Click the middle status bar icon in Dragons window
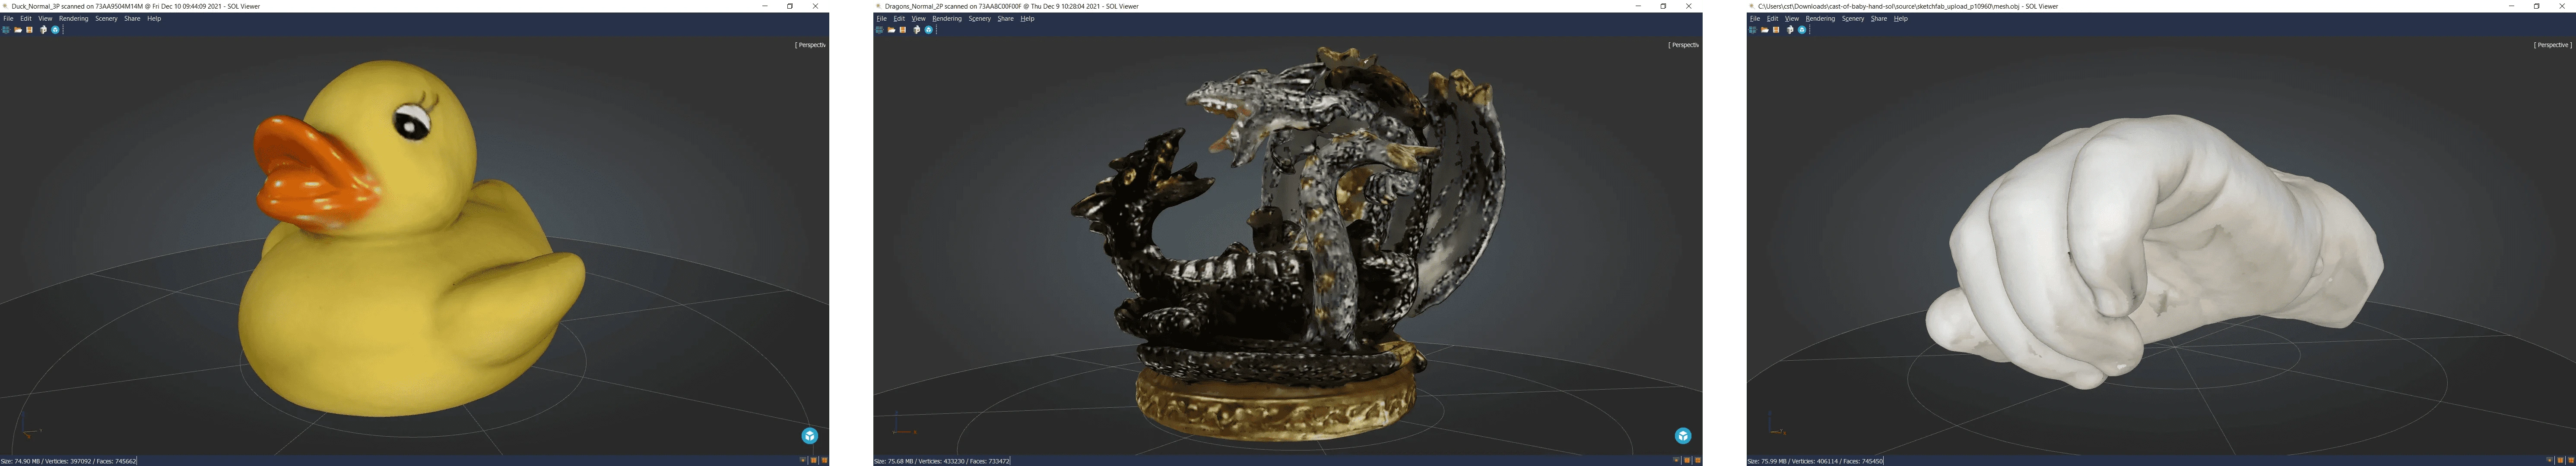The image size is (2576, 466). click(x=1687, y=461)
